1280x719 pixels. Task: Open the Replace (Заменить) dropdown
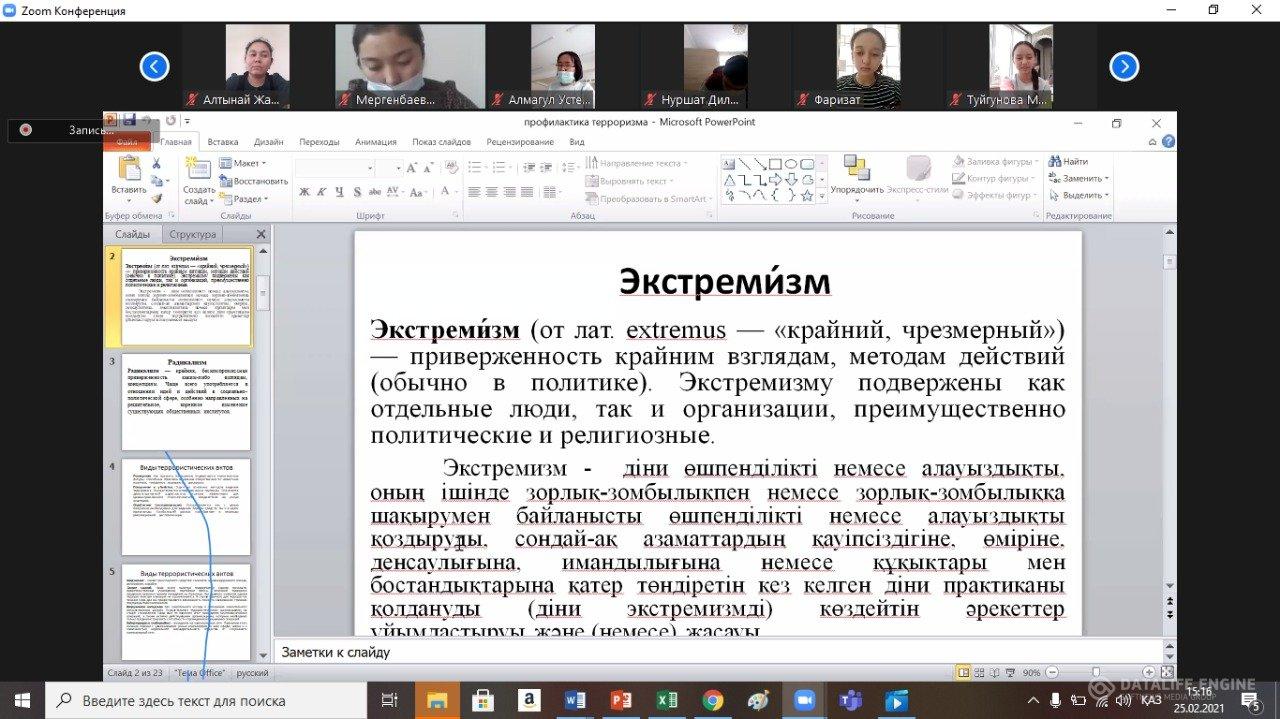(x=1078, y=178)
